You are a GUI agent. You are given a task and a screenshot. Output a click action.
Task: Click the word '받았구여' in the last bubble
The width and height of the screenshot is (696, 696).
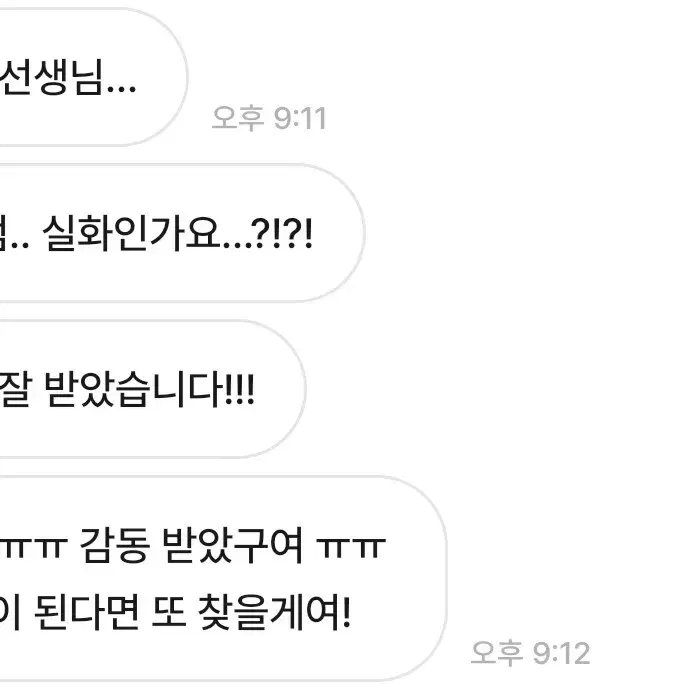(x=233, y=545)
